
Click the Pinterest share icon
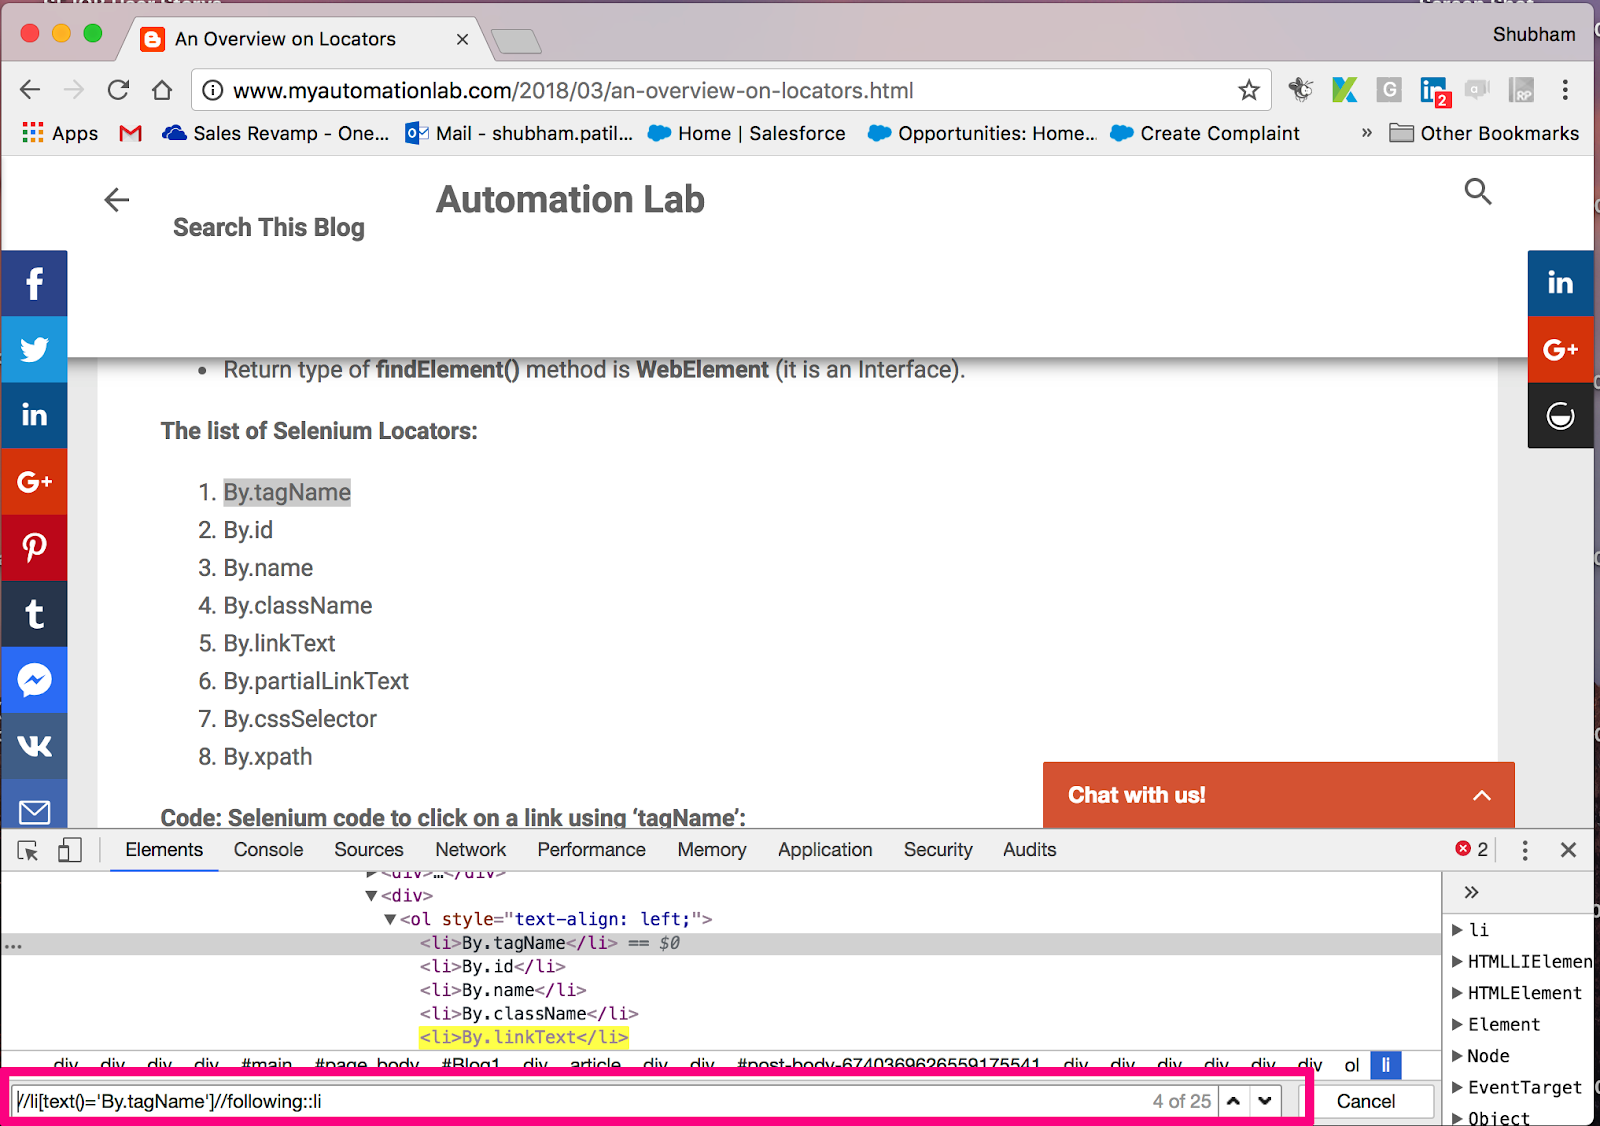[x=34, y=547]
